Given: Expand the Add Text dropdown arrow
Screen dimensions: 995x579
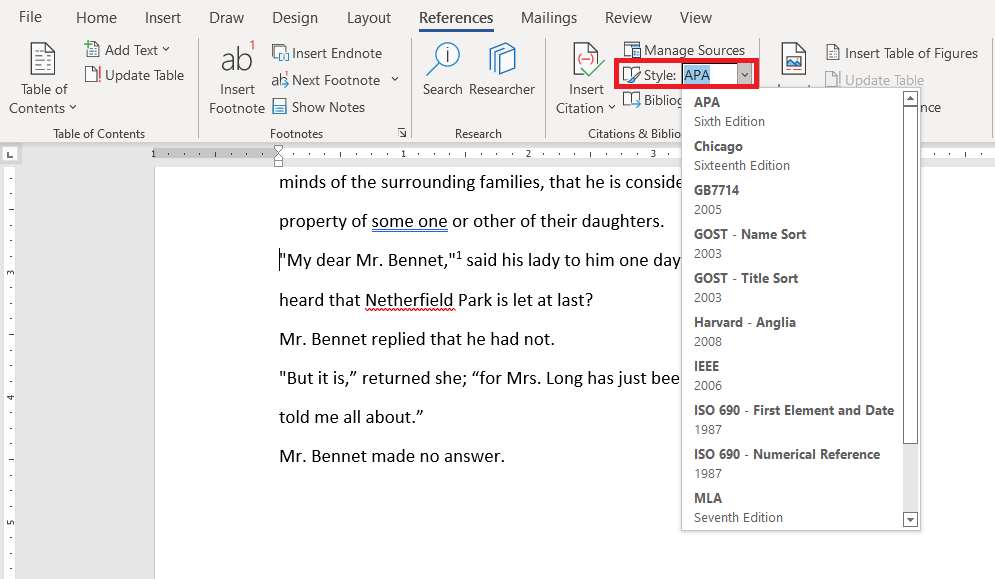Looking at the screenshot, I should point(166,49).
